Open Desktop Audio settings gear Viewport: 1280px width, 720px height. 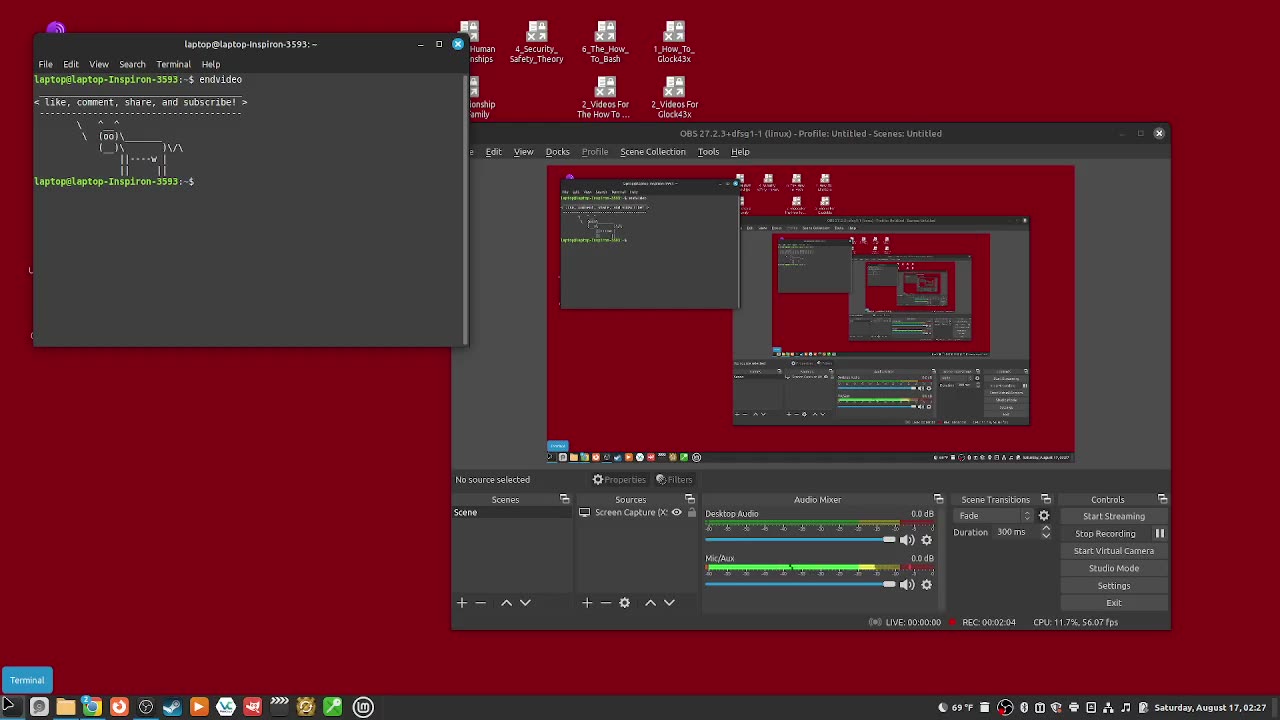pyautogui.click(x=926, y=540)
